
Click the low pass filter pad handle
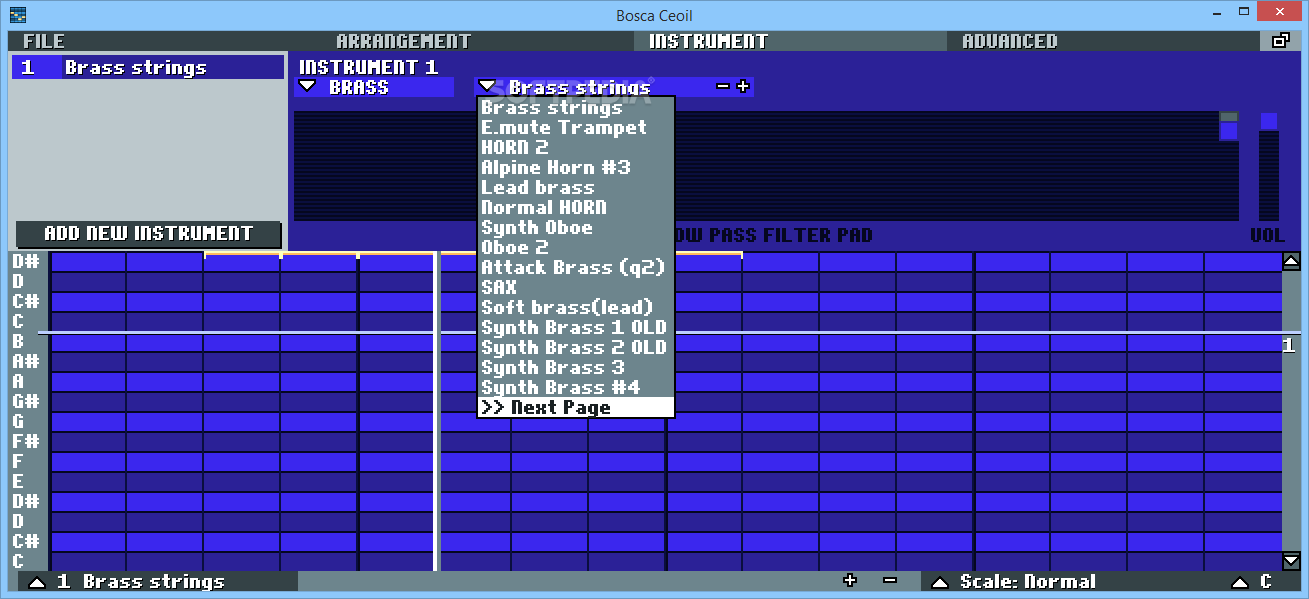(1229, 130)
